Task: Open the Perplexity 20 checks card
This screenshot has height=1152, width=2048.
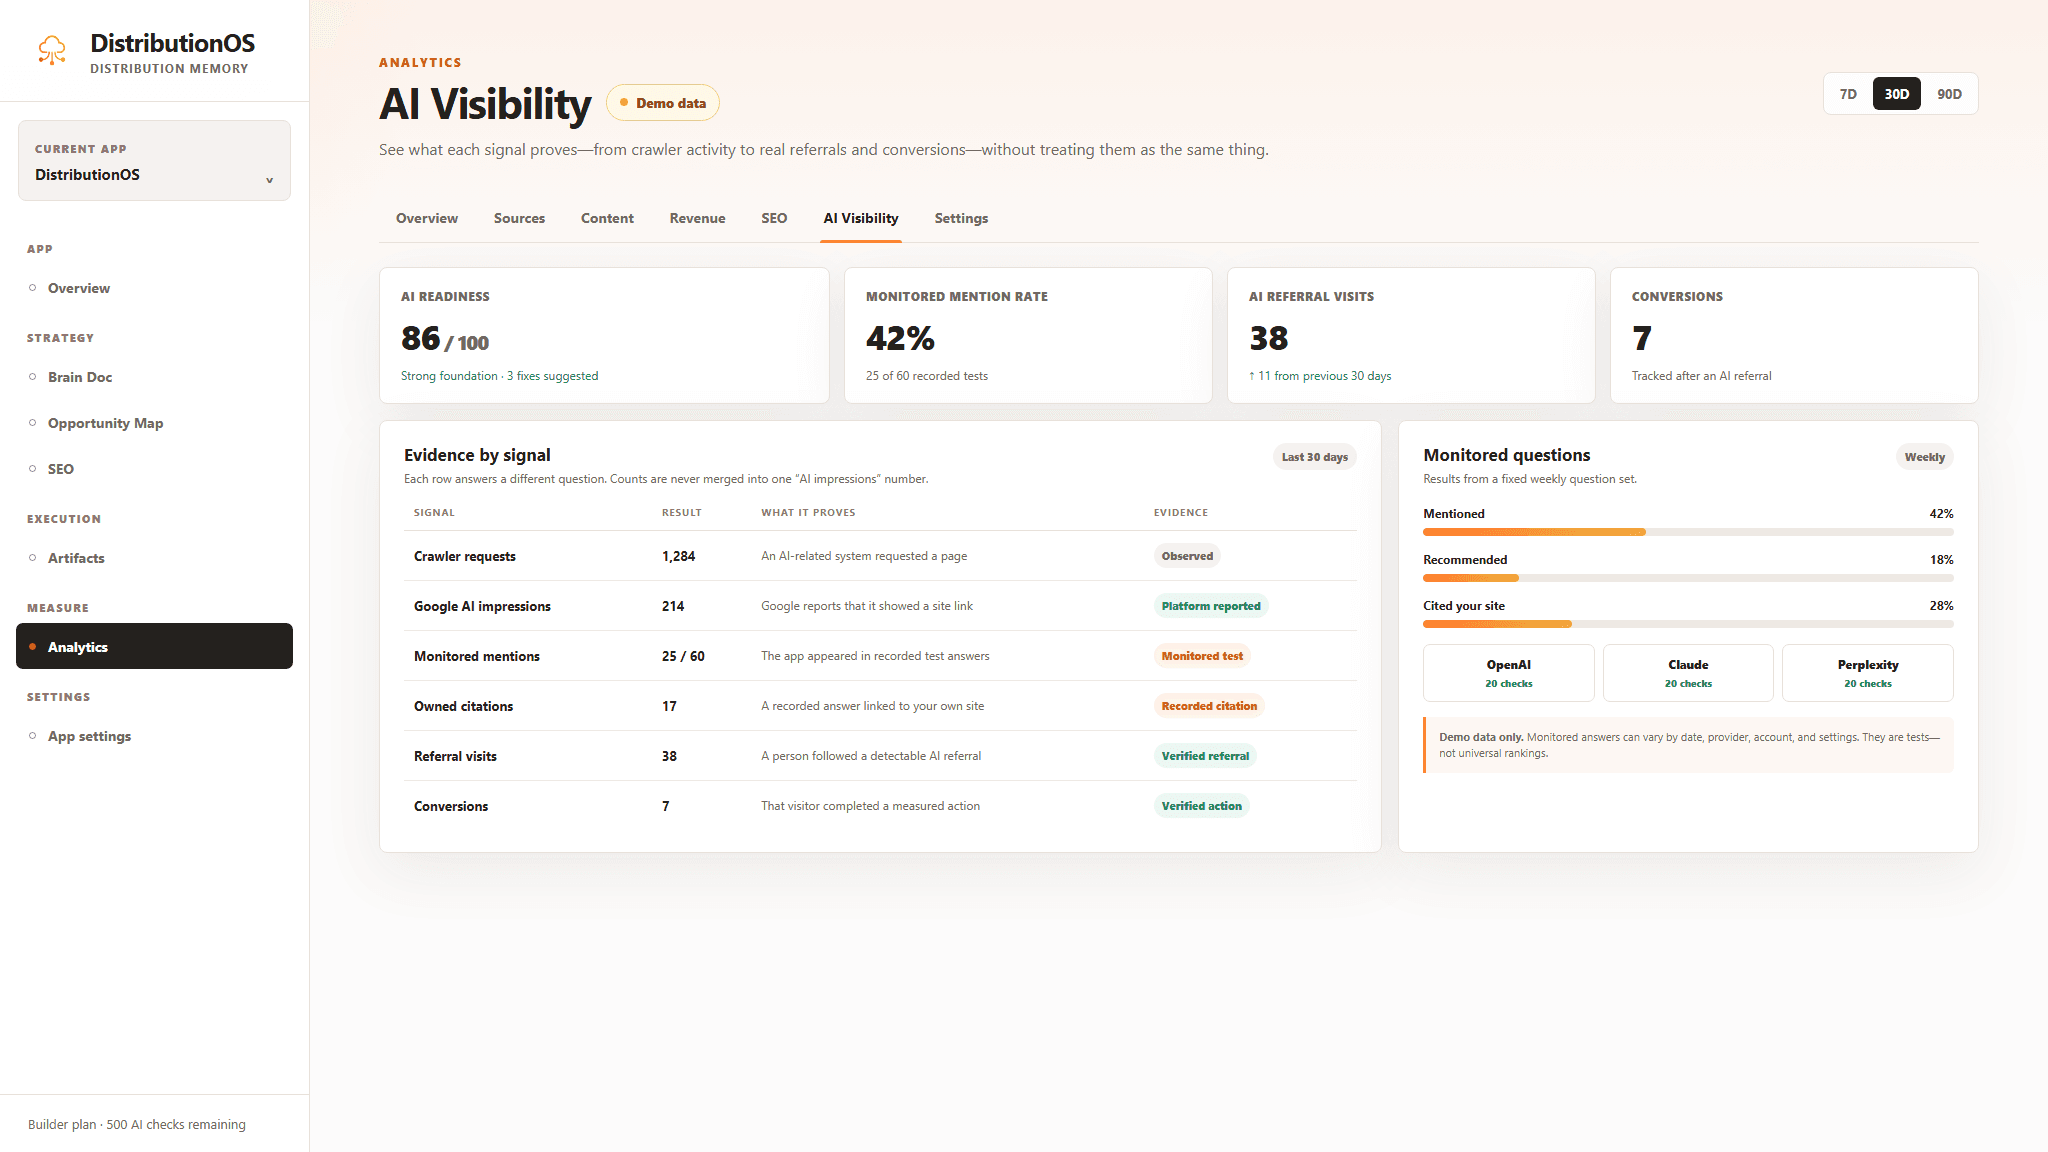Action: click(x=1867, y=673)
